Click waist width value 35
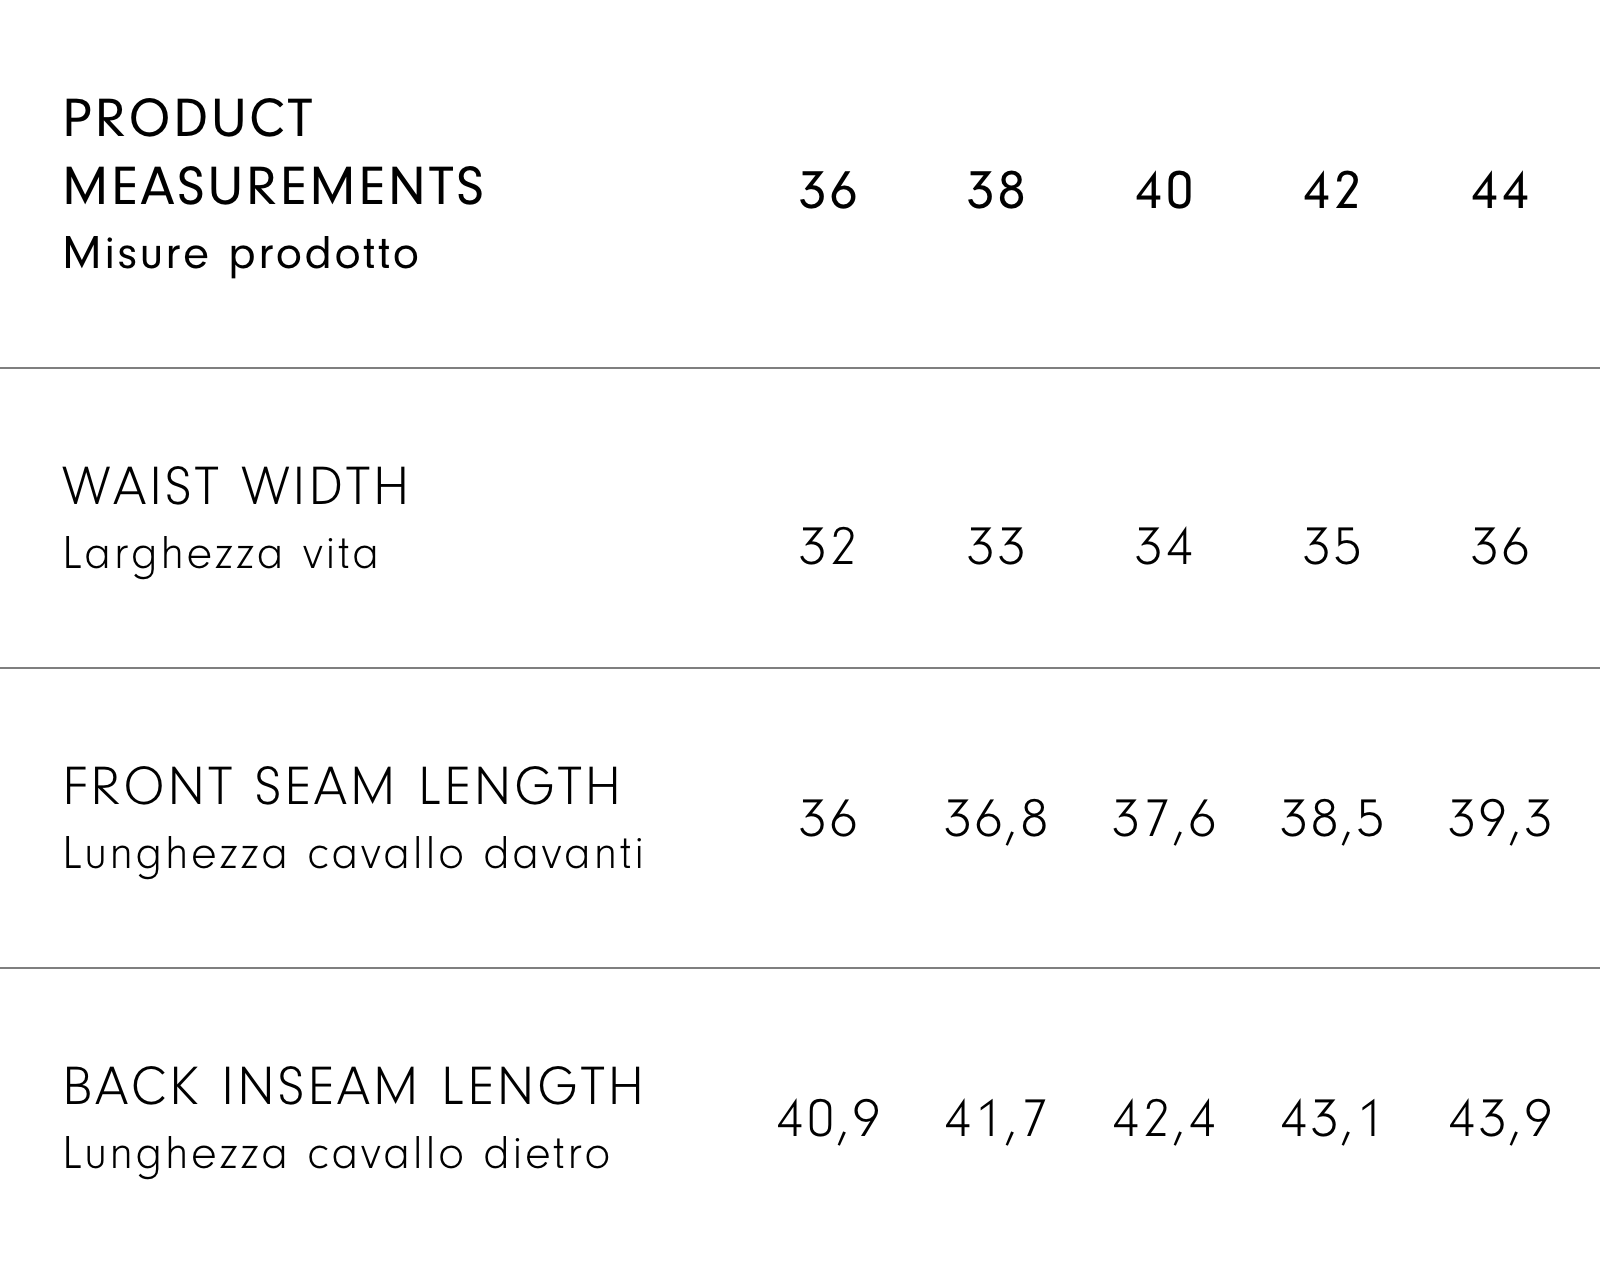Viewport: 1600px width, 1272px height. tap(1332, 547)
